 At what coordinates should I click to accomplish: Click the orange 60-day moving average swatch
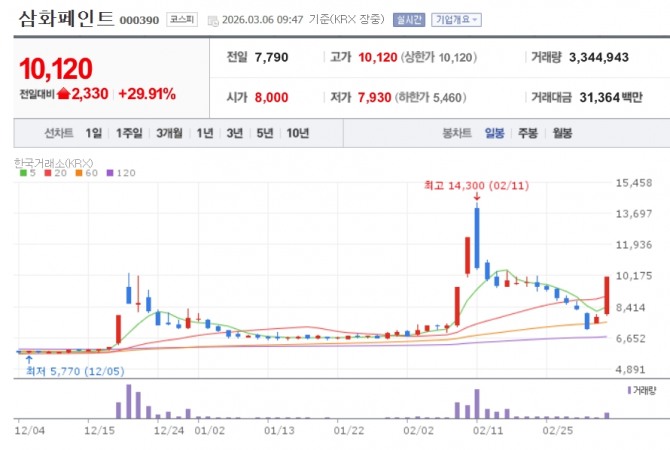(x=79, y=173)
